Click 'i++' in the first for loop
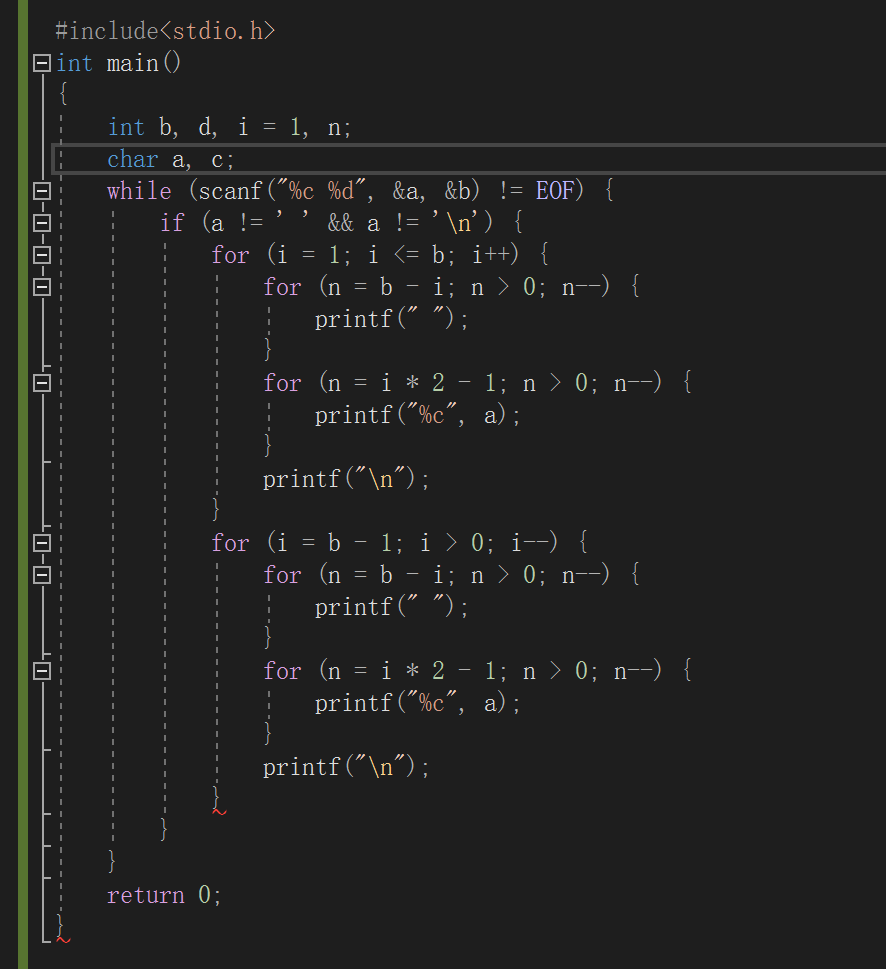Screen dimensions: 886x969 491,255
